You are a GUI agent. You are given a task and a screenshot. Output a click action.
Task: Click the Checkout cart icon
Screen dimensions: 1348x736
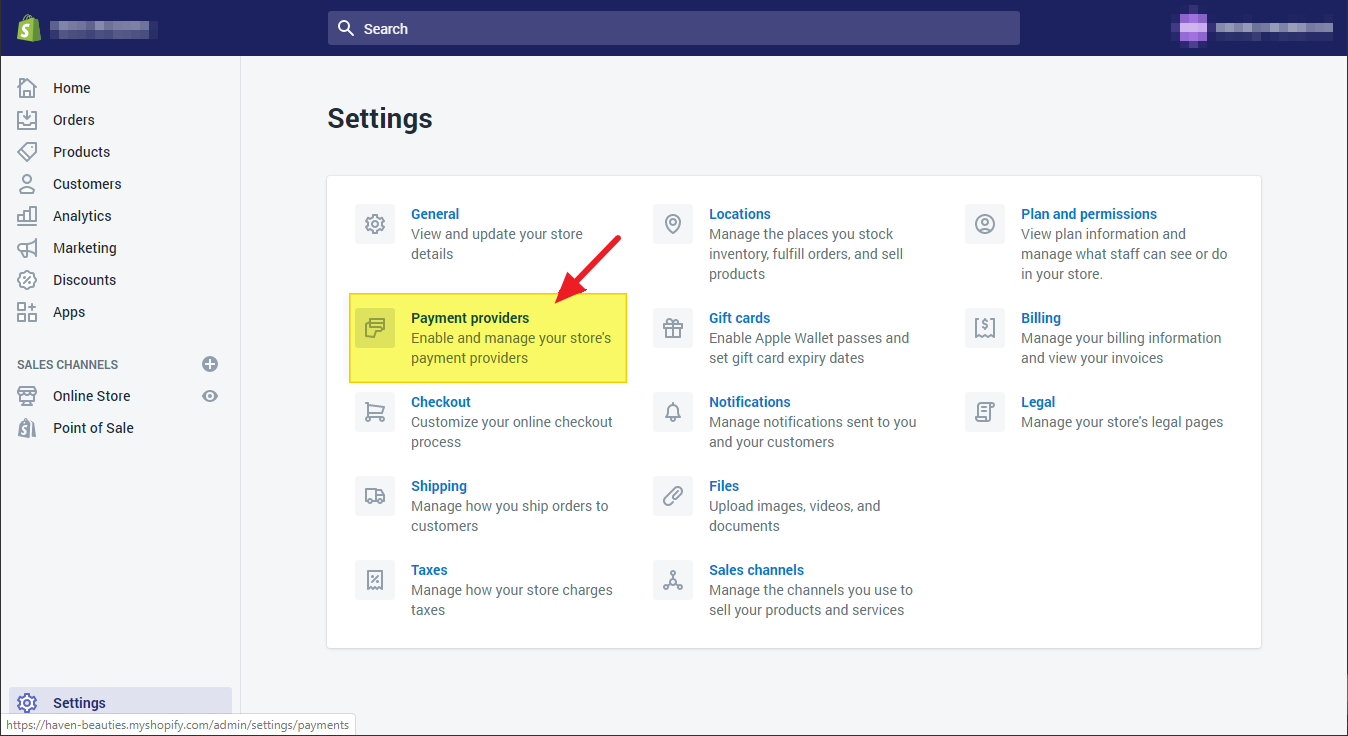tap(375, 412)
